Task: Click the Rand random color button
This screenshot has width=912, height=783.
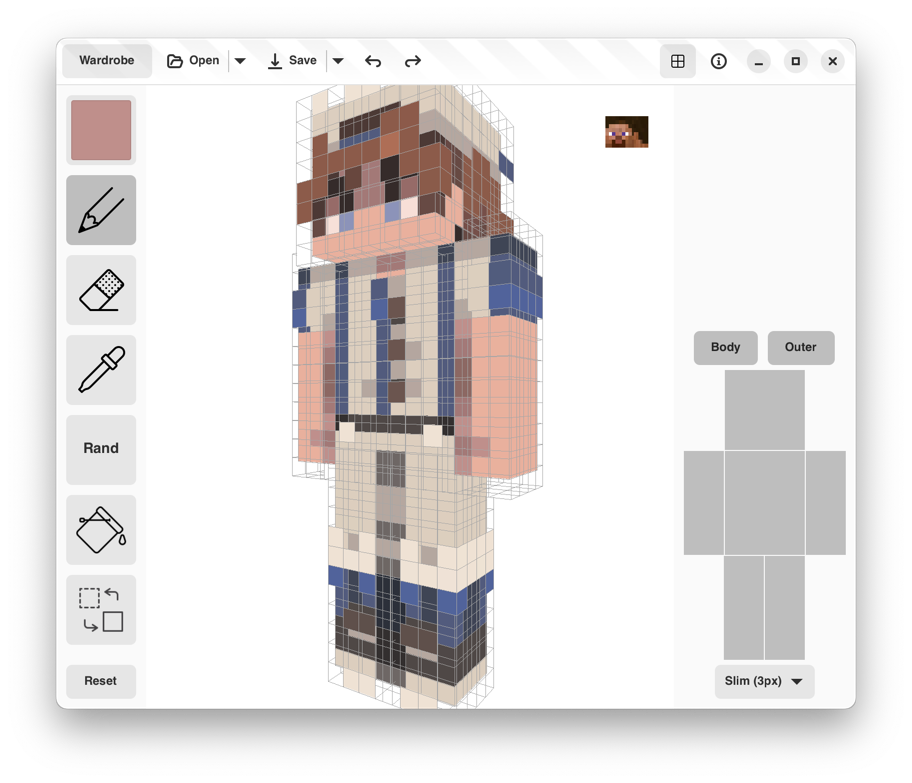Action: pos(101,450)
